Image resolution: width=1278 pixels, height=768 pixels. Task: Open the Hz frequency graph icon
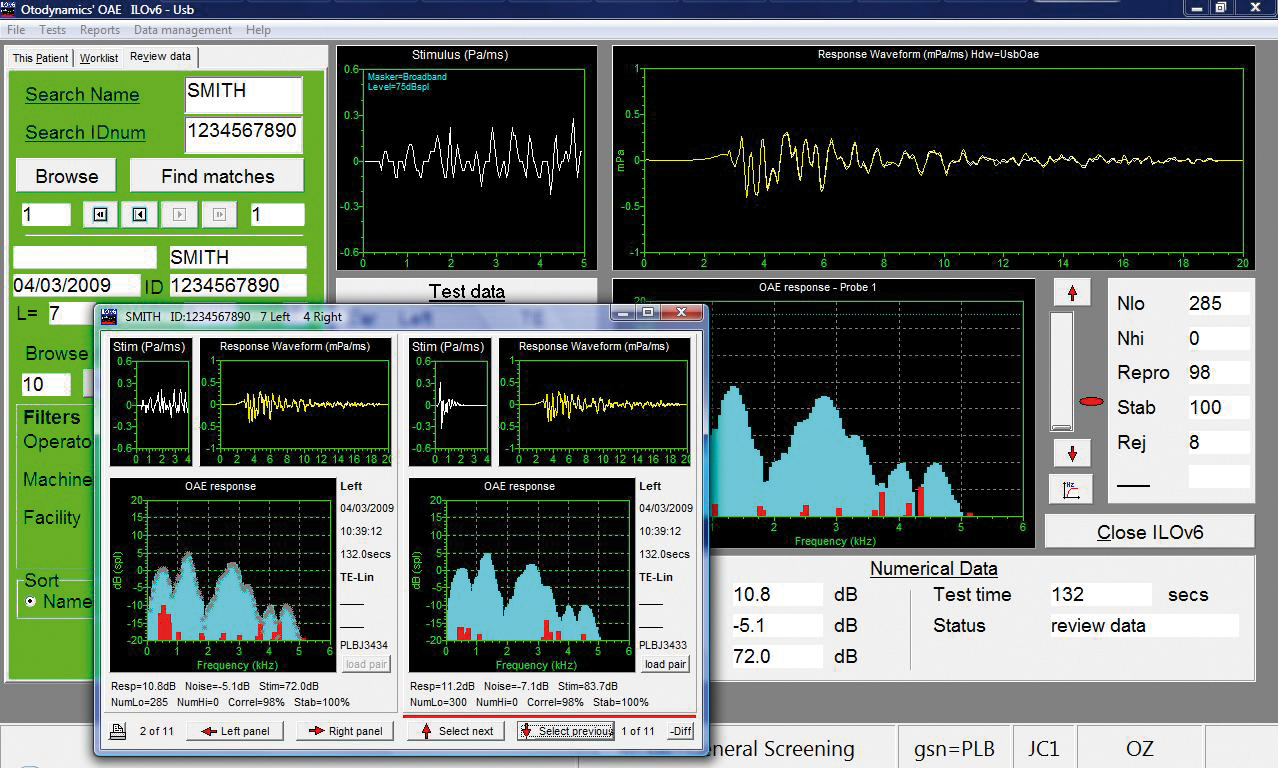[x=1071, y=490]
